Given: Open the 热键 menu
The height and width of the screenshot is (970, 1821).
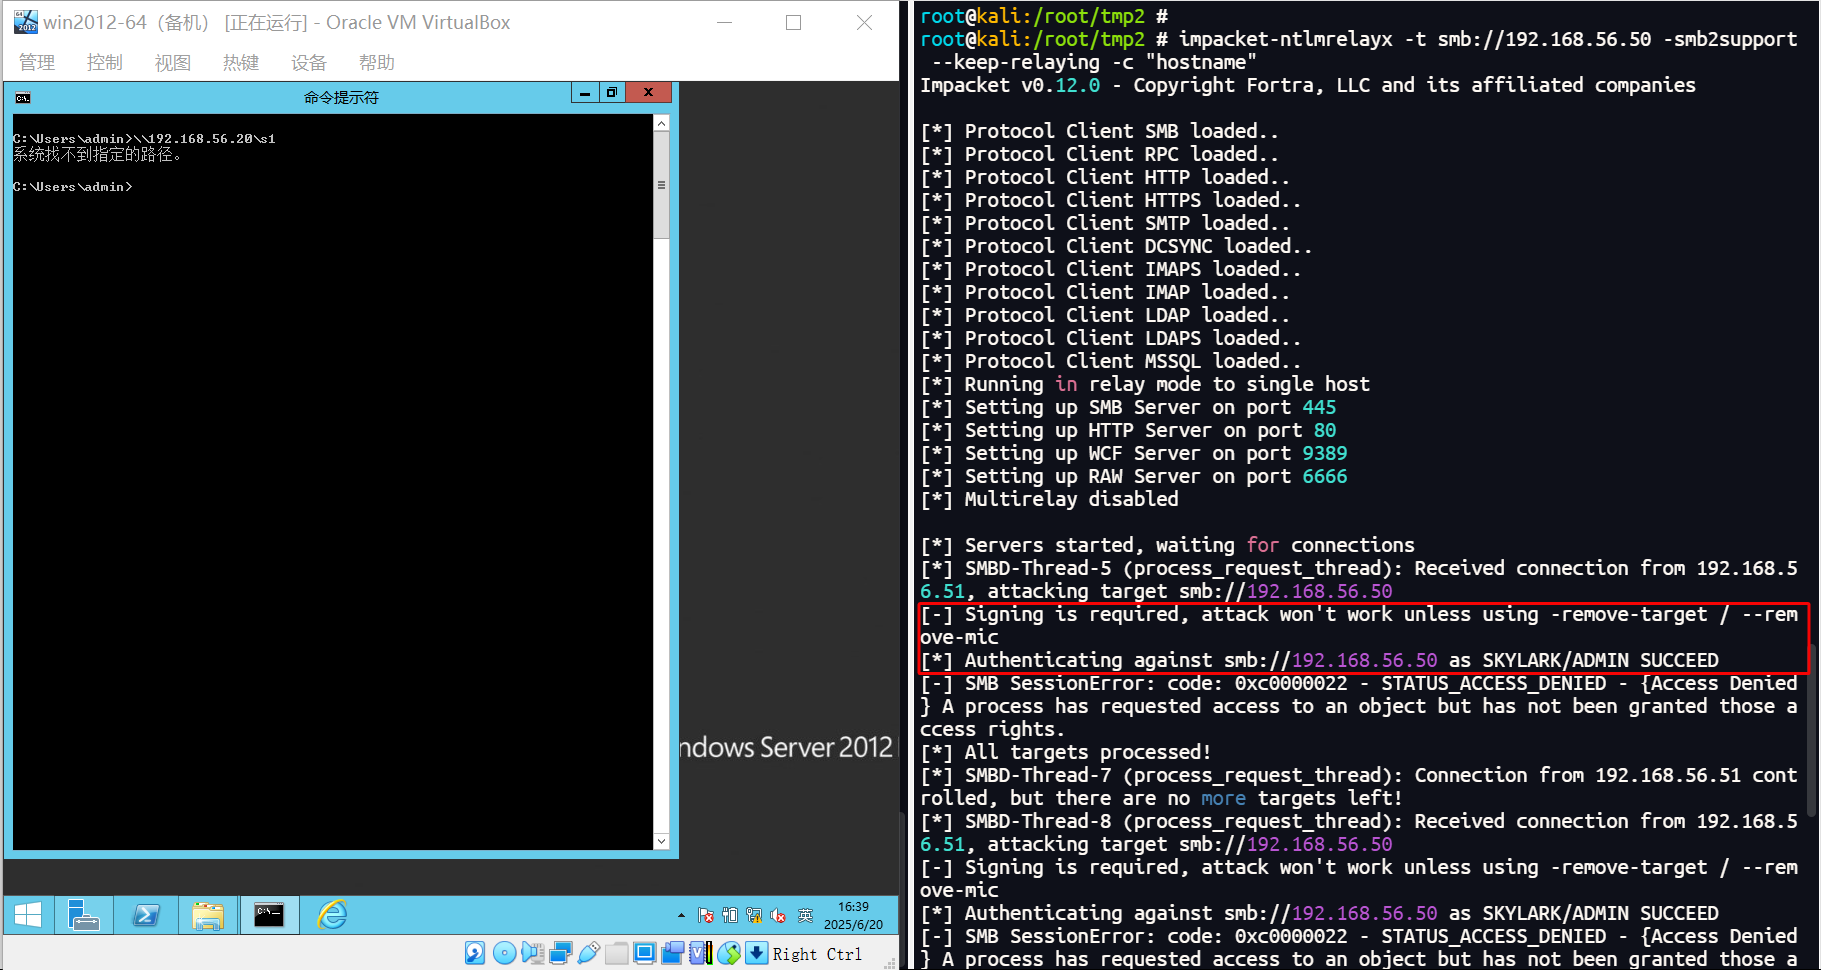Looking at the screenshot, I should tap(241, 63).
